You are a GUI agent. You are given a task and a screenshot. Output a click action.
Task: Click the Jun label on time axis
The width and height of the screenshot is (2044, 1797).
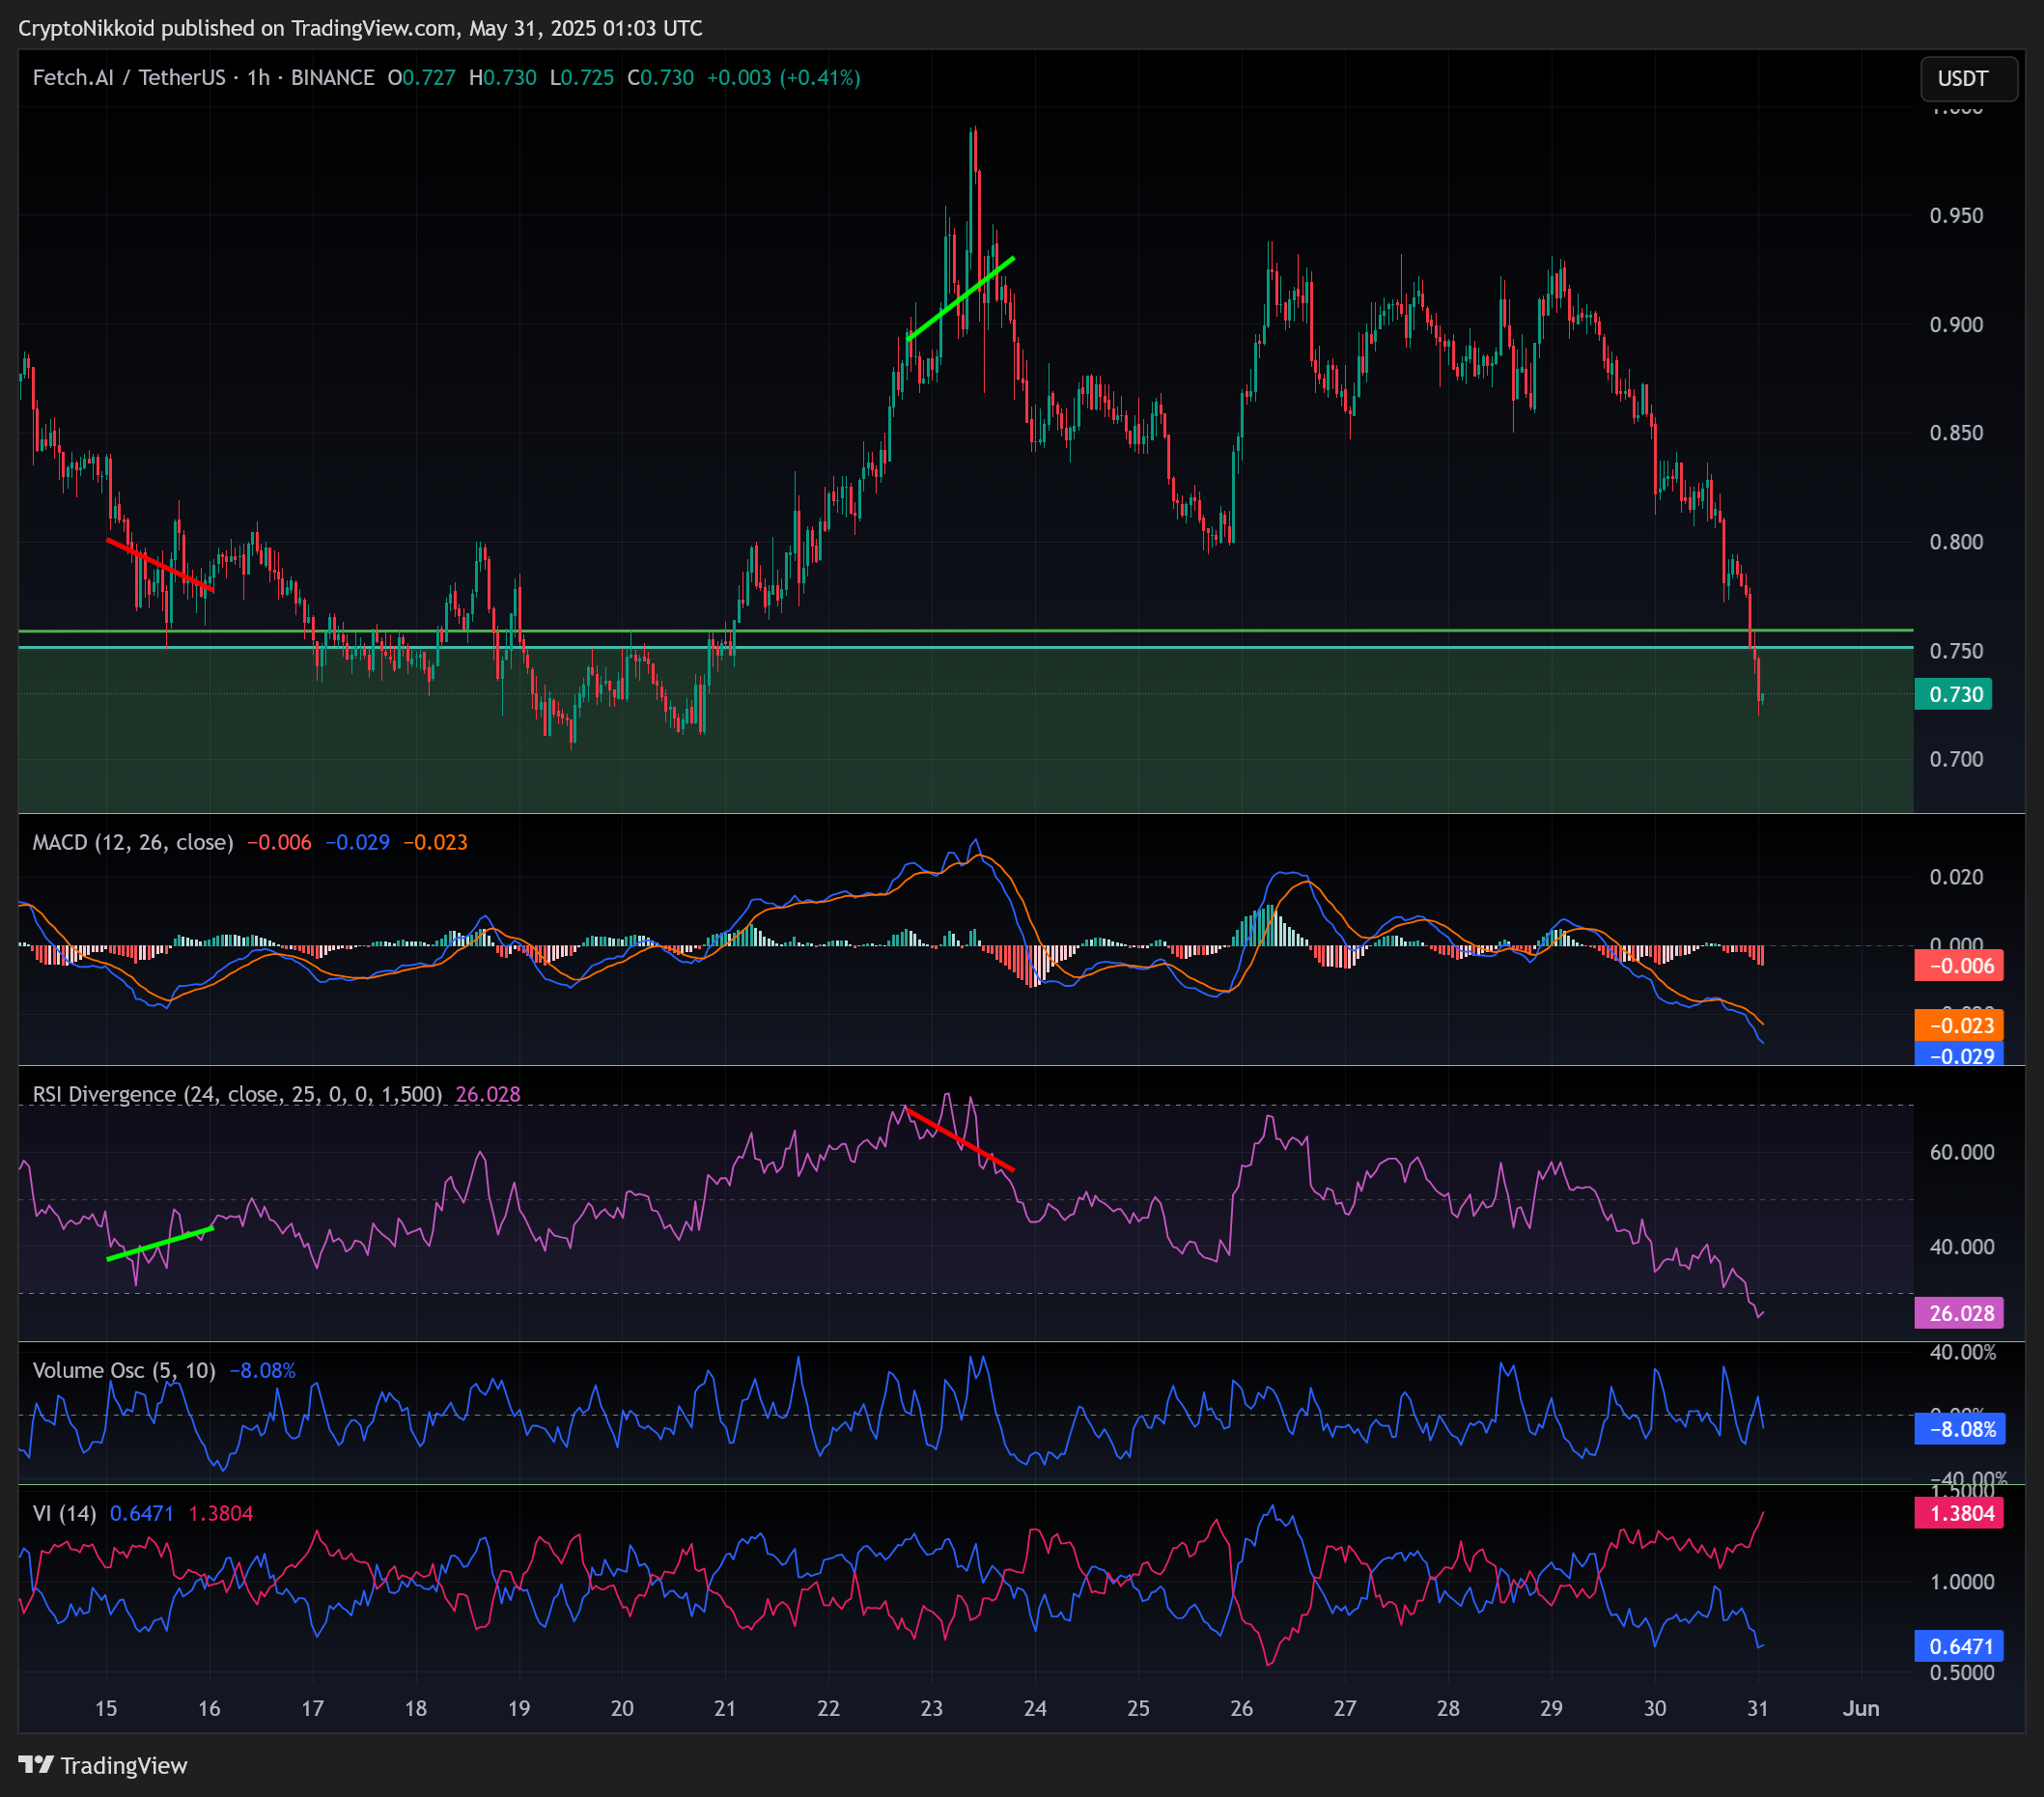1861,1708
